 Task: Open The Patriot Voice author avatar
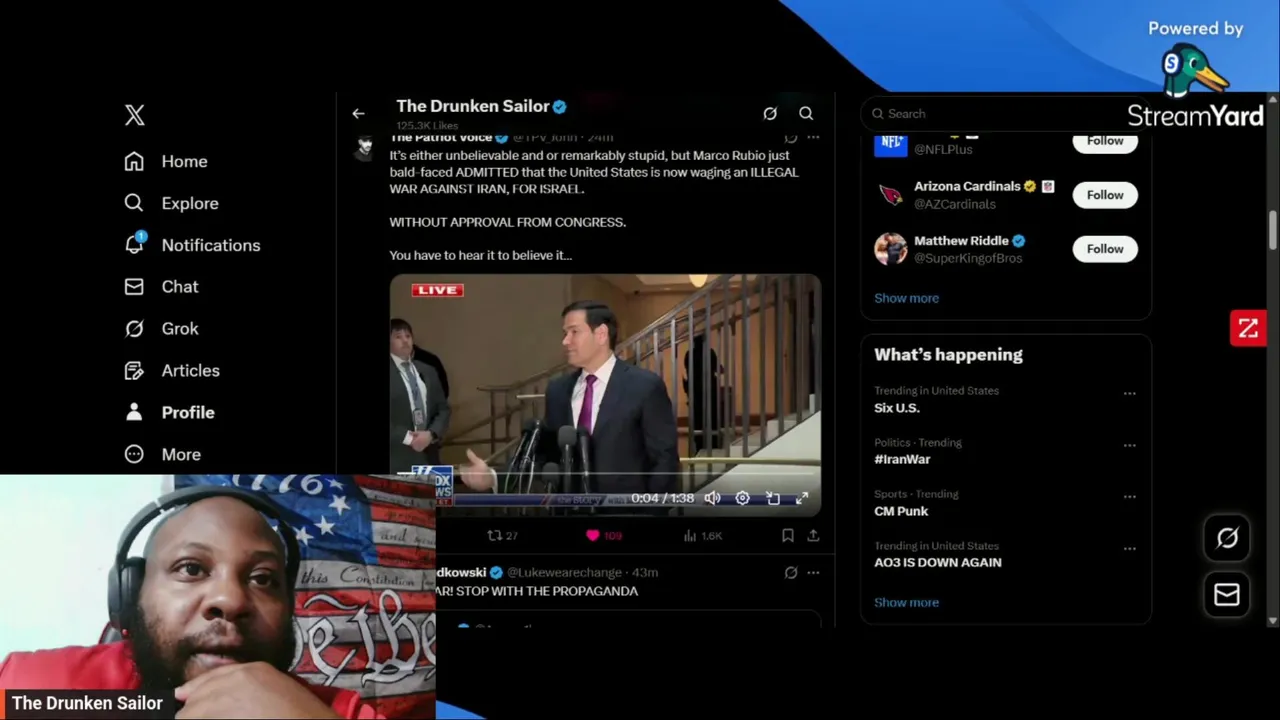pos(365,146)
